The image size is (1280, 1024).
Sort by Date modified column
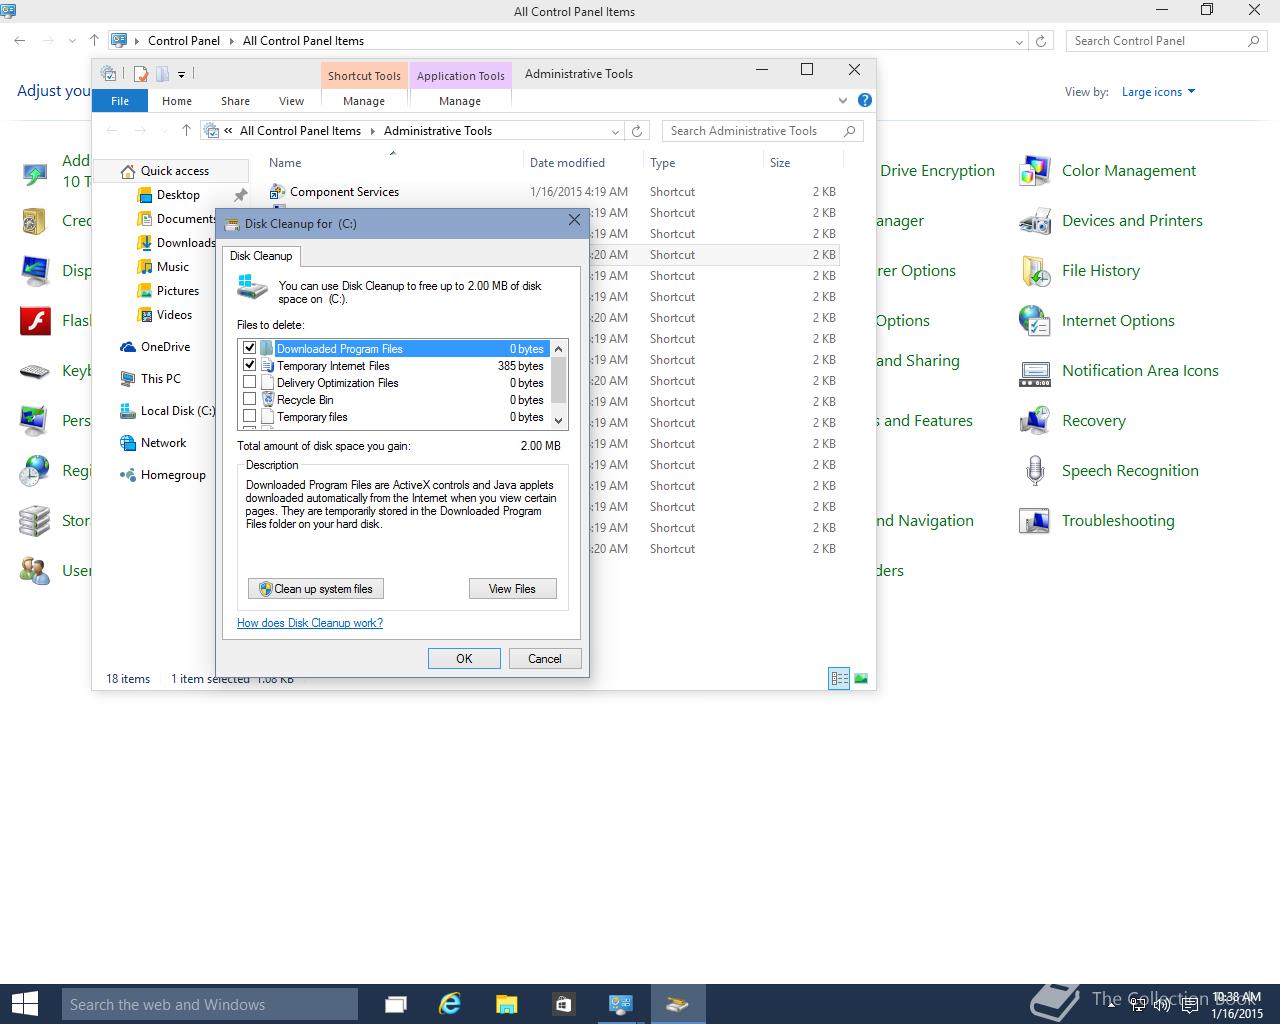(x=567, y=163)
